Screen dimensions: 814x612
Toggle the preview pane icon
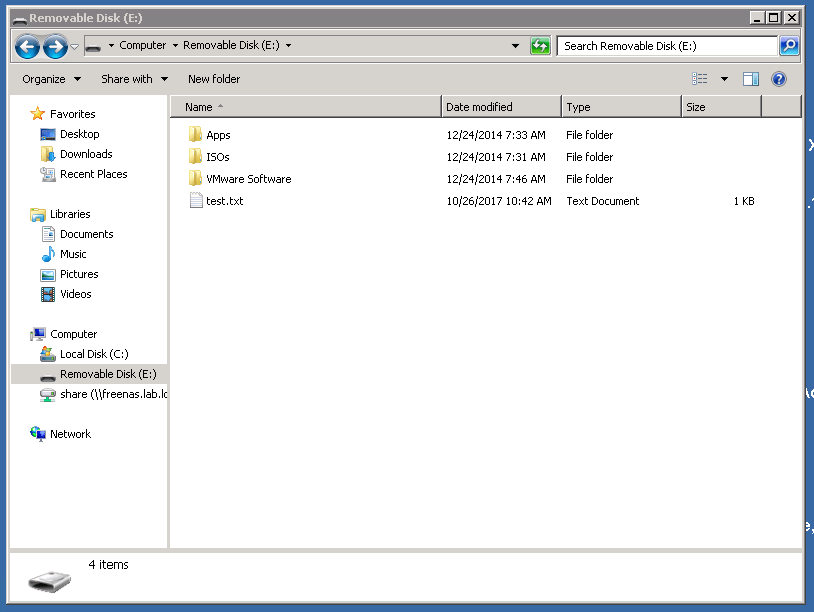pyautogui.click(x=751, y=79)
